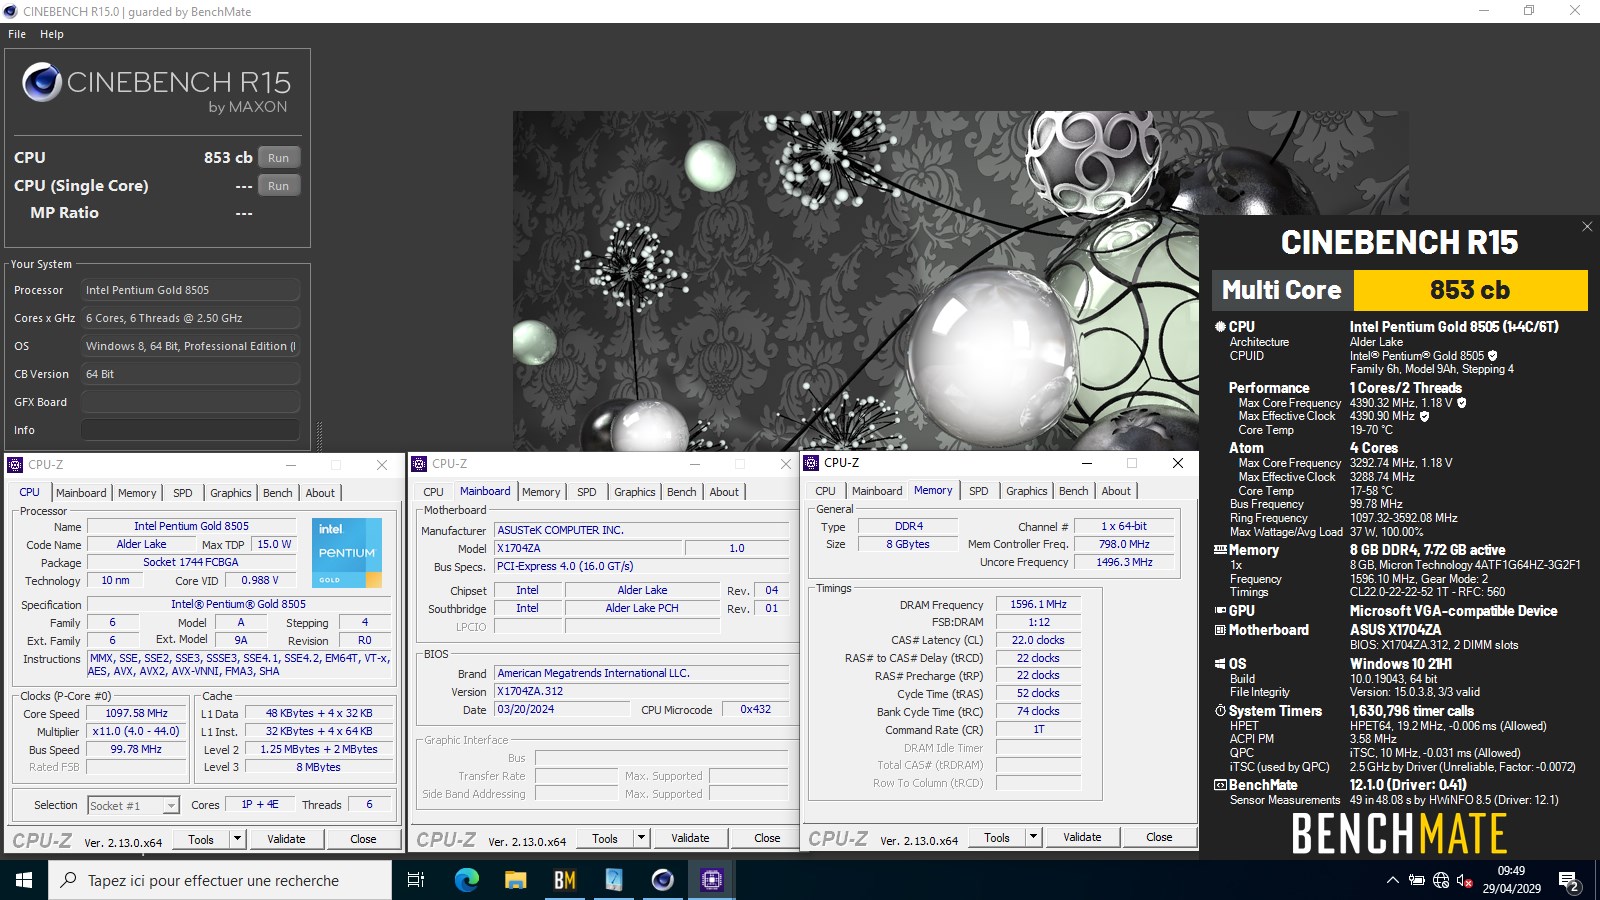Click the Info field in Your System
Image resolution: width=1600 pixels, height=900 pixels.
click(190, 430)
